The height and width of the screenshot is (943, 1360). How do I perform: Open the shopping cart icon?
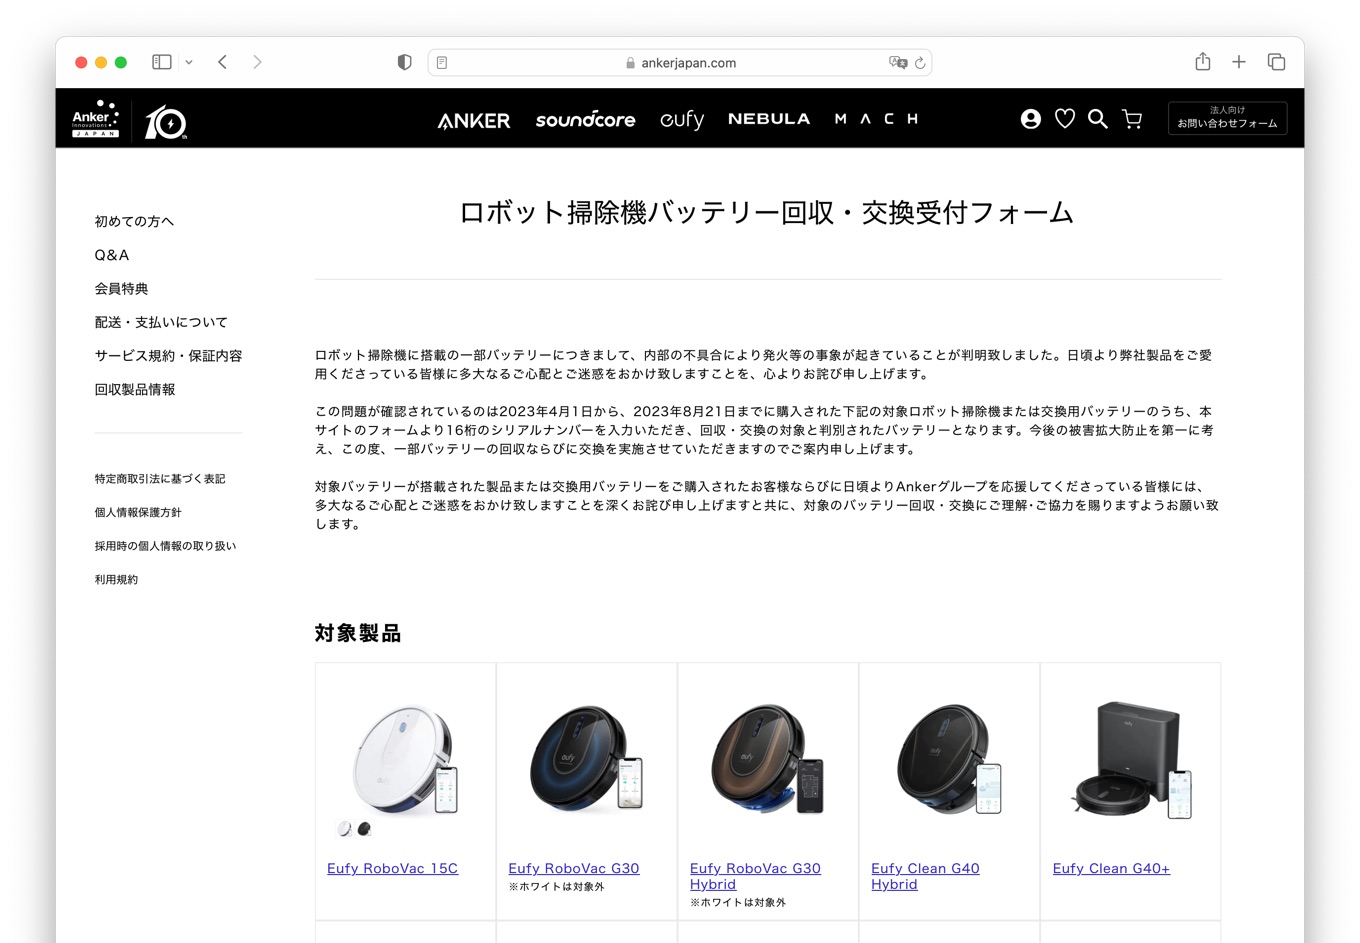[x=1131, y=118]
